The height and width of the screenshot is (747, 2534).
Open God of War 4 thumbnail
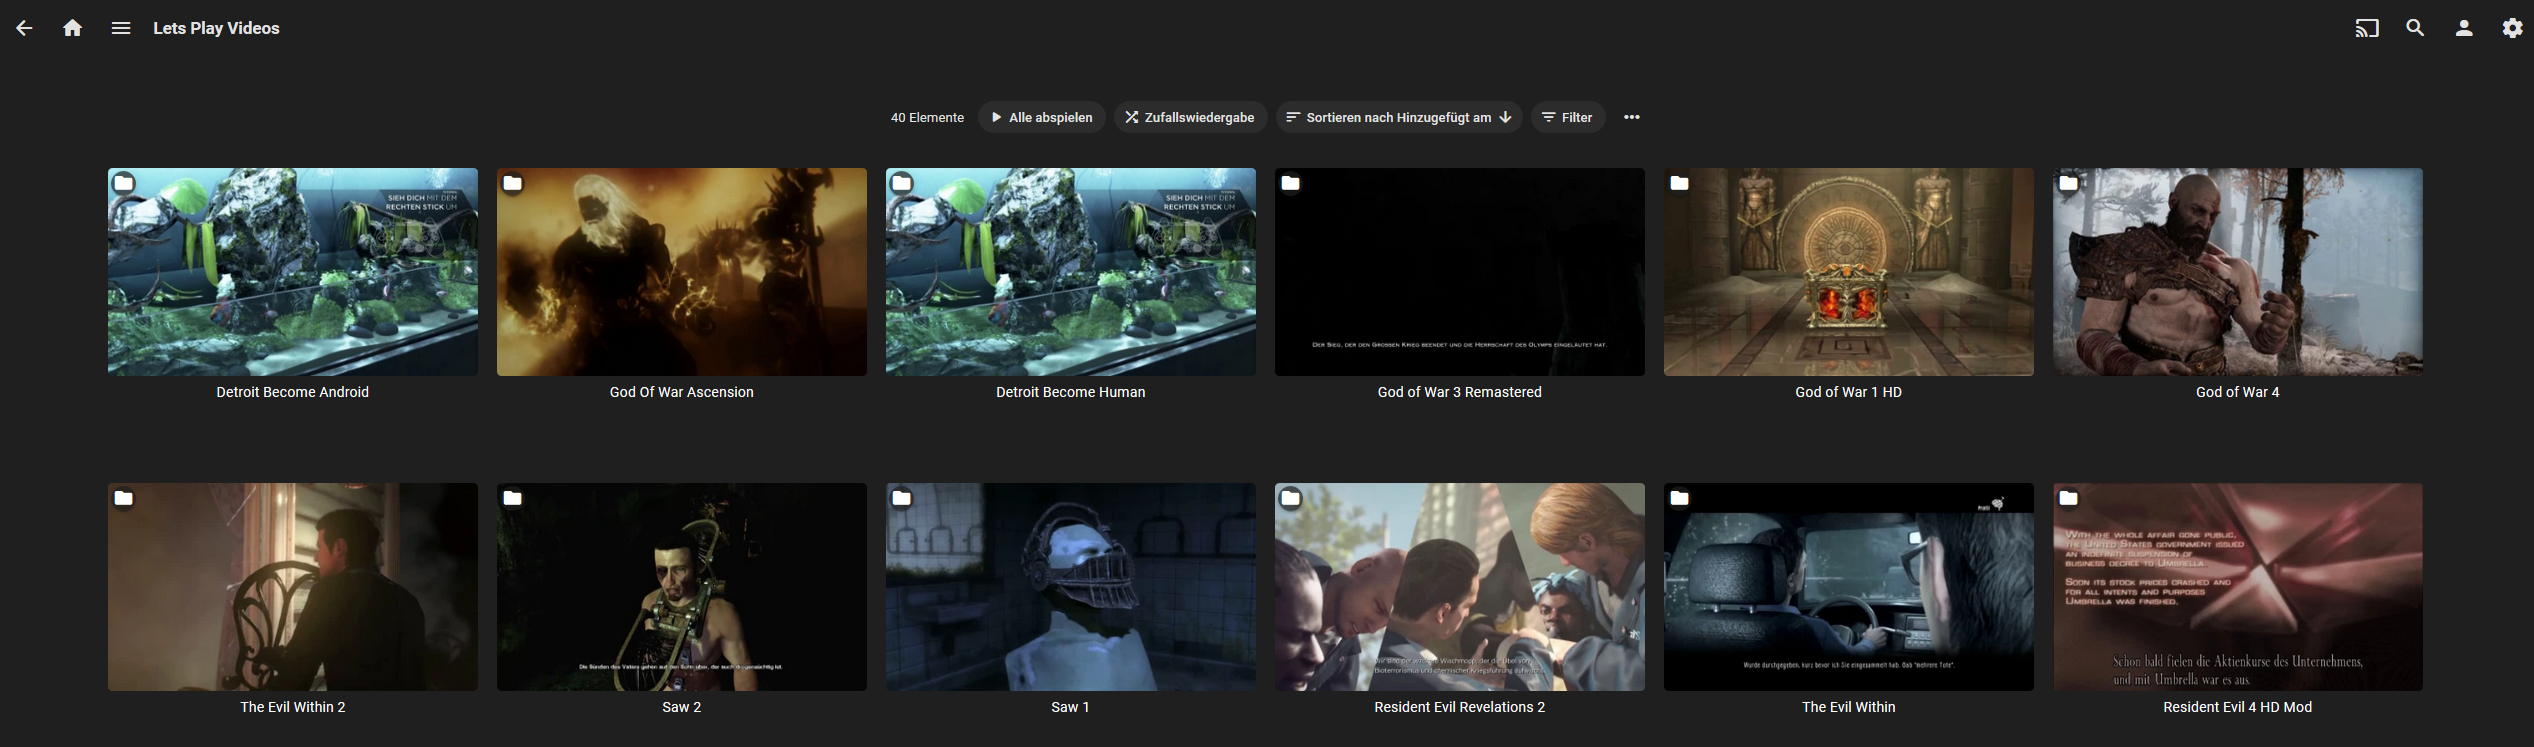(2238, 272)
